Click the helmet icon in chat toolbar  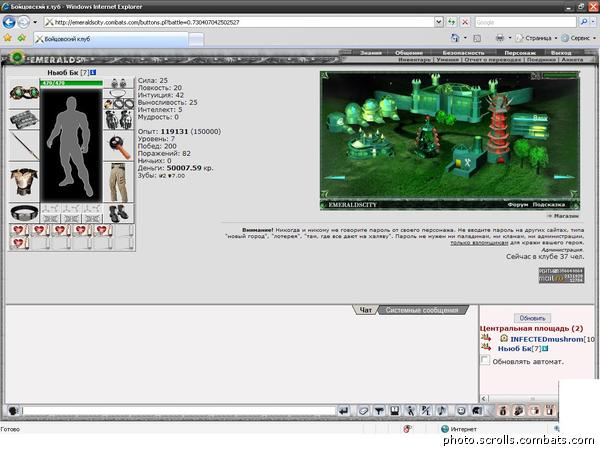coord(477,411)
